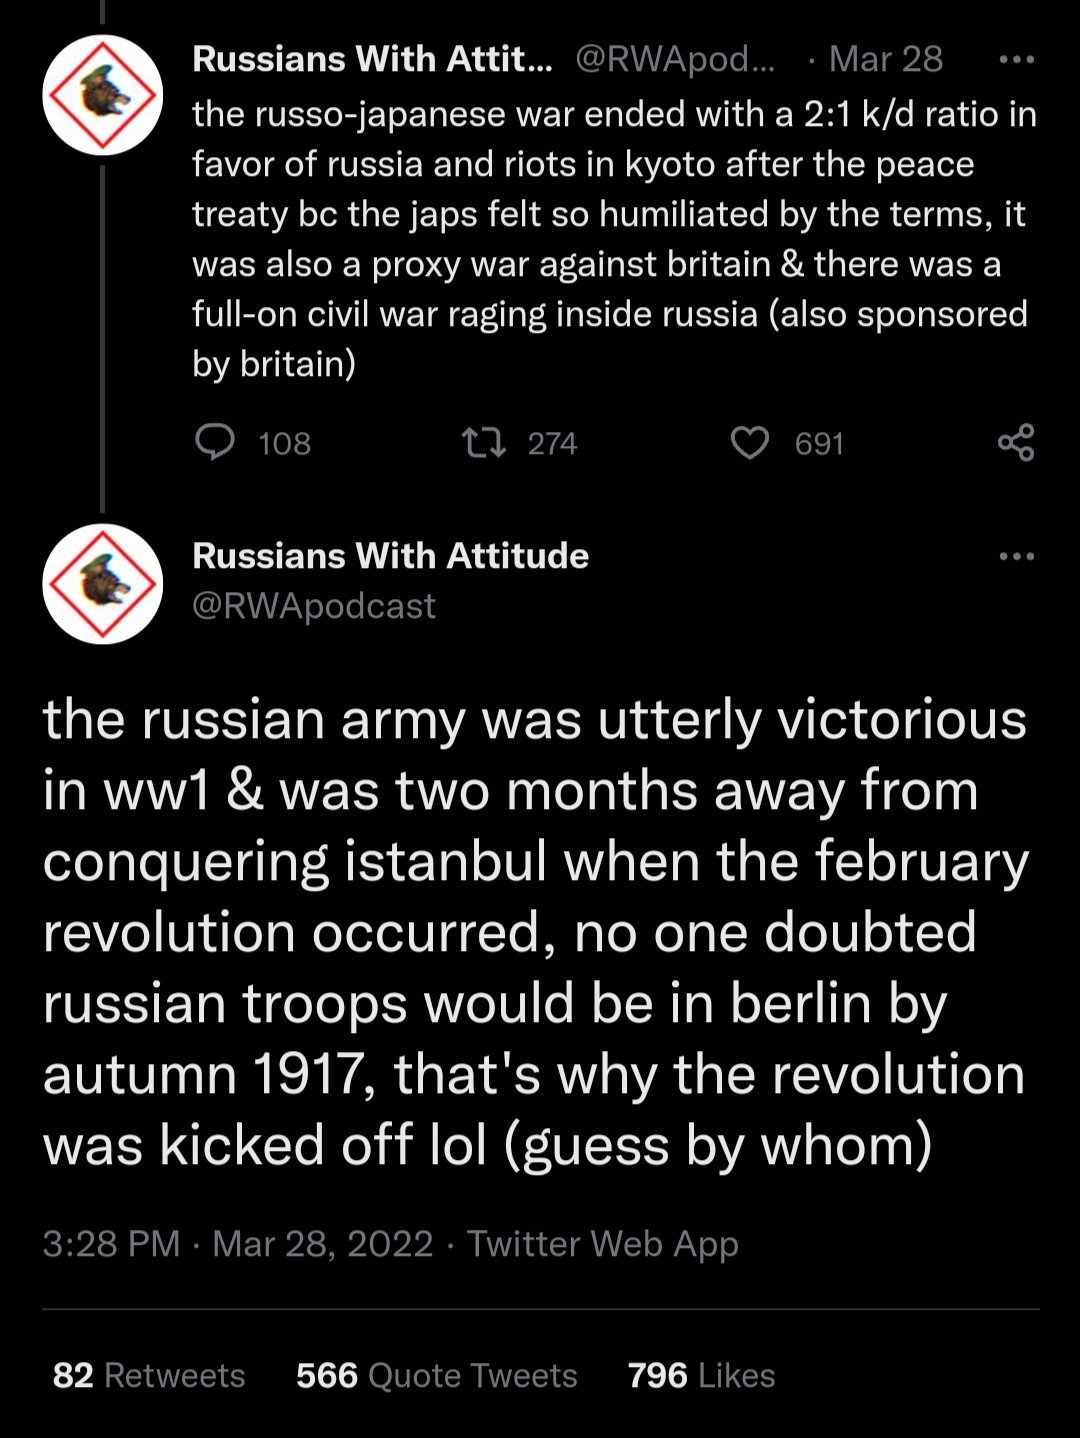This screenshot has width=1080, height=1438.
Task: View the 82 Retweets list
Action: pyautogui.click(x=149, y=1375)
